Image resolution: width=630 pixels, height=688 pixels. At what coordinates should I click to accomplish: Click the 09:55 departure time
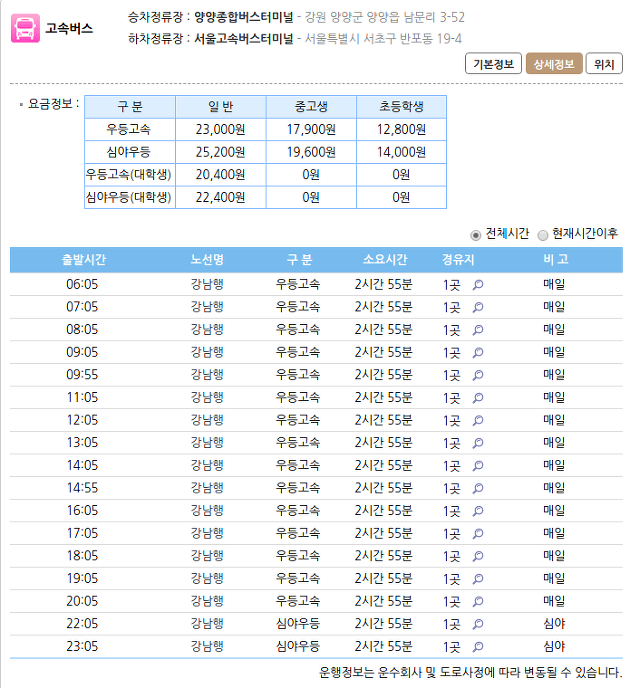tap(82, 375)
